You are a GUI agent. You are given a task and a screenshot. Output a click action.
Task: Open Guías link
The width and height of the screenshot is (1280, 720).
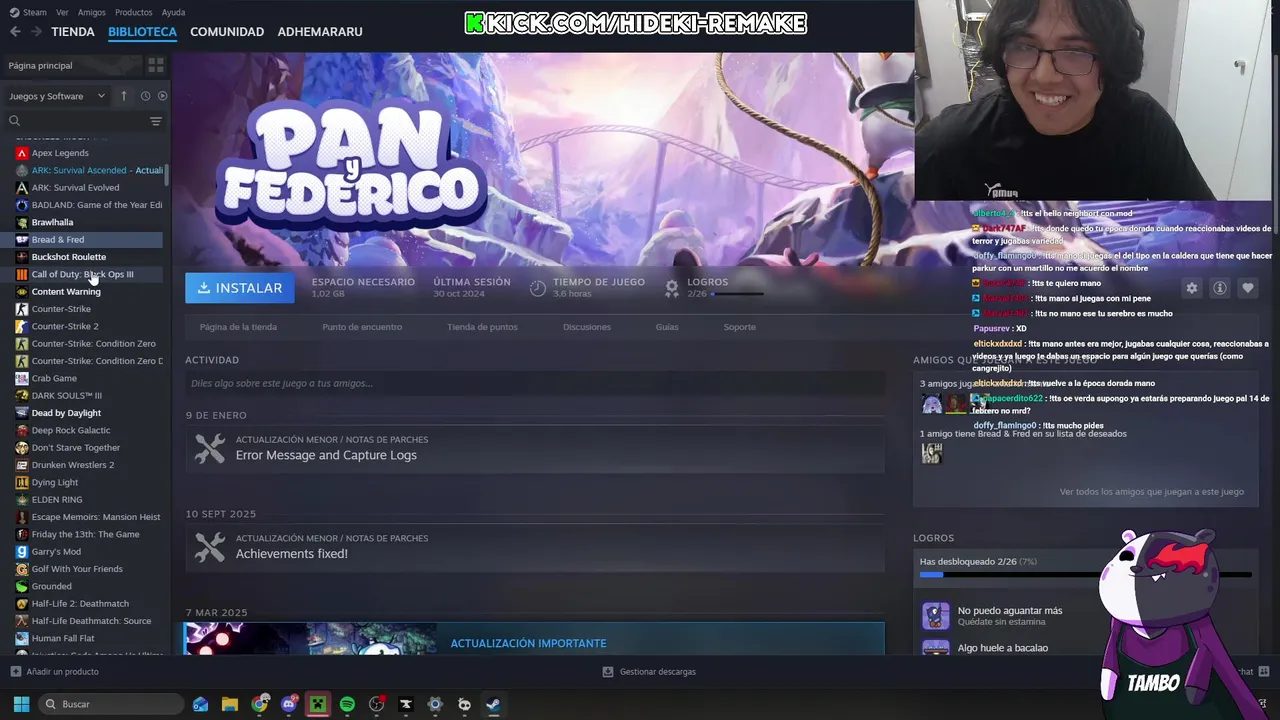point(667,327)
